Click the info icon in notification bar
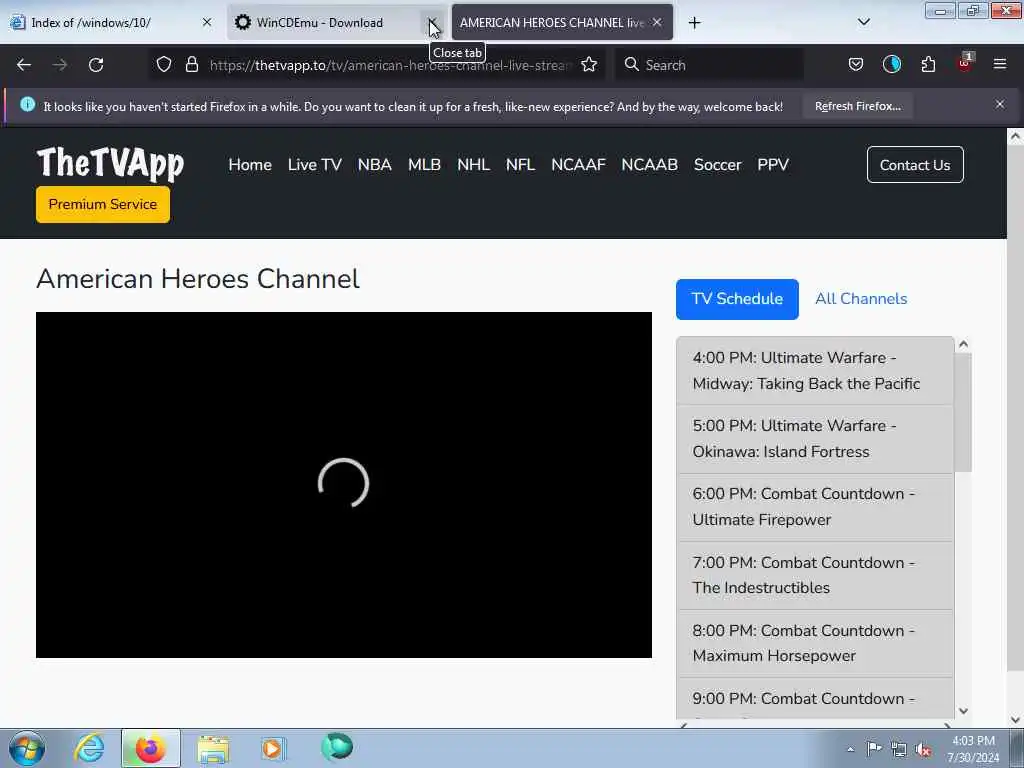1024x768 pixels. 27,104
